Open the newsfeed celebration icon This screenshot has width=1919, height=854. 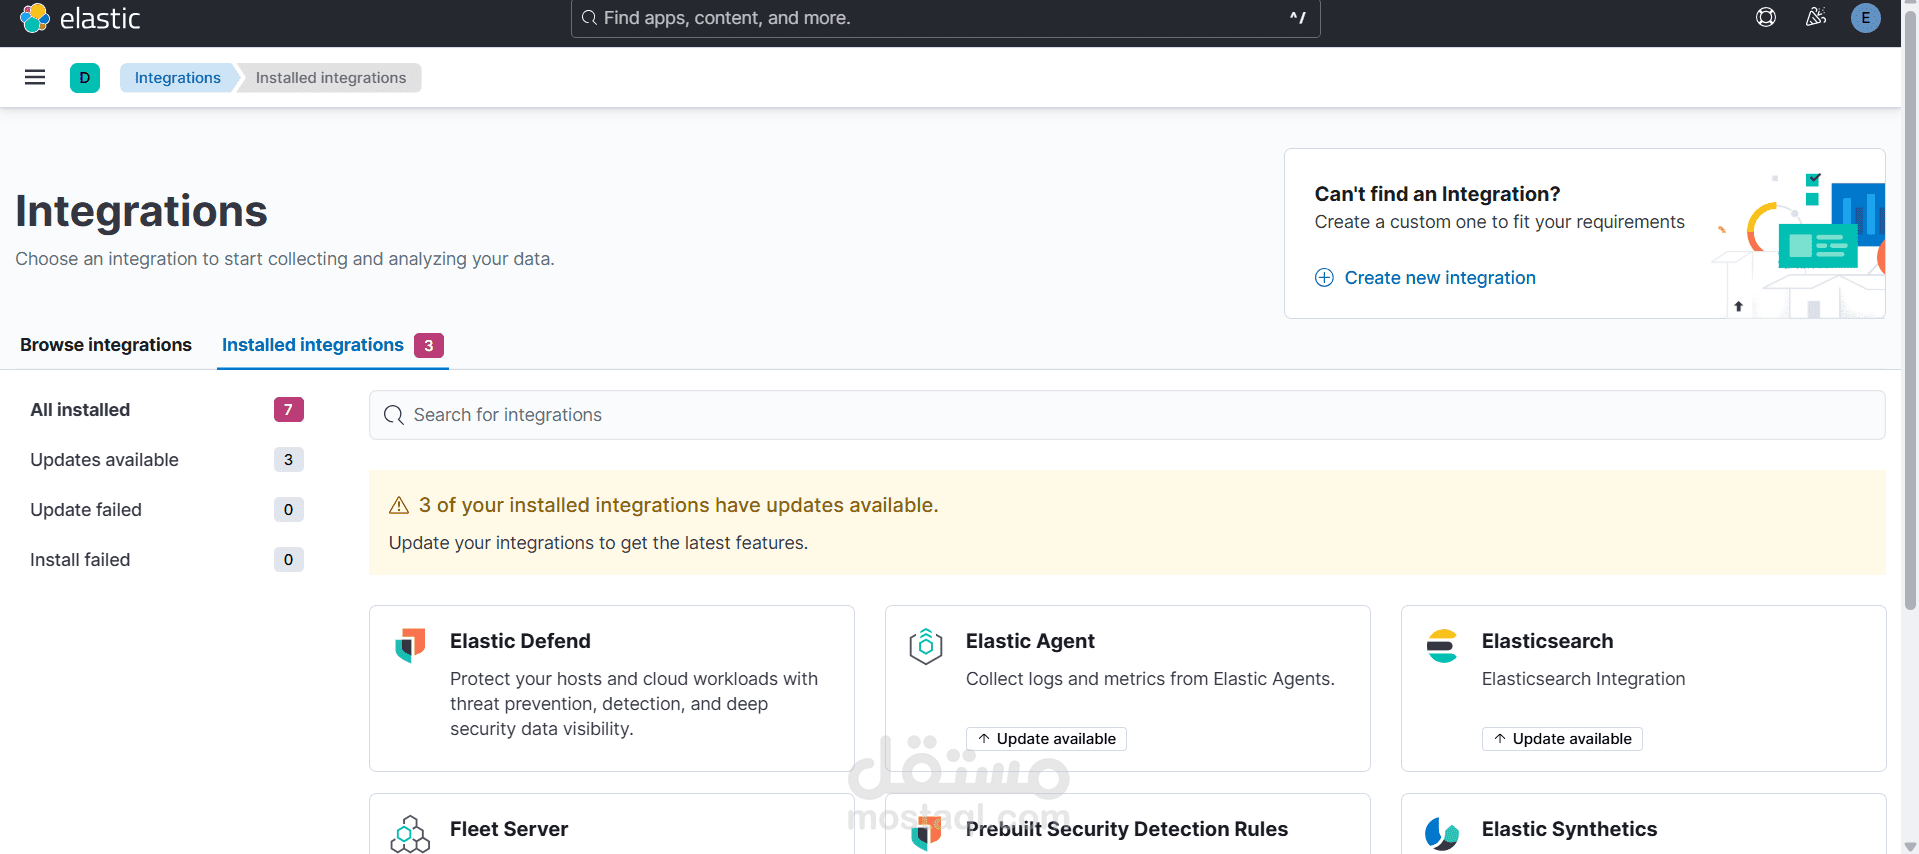click(x=1816, y=17)
